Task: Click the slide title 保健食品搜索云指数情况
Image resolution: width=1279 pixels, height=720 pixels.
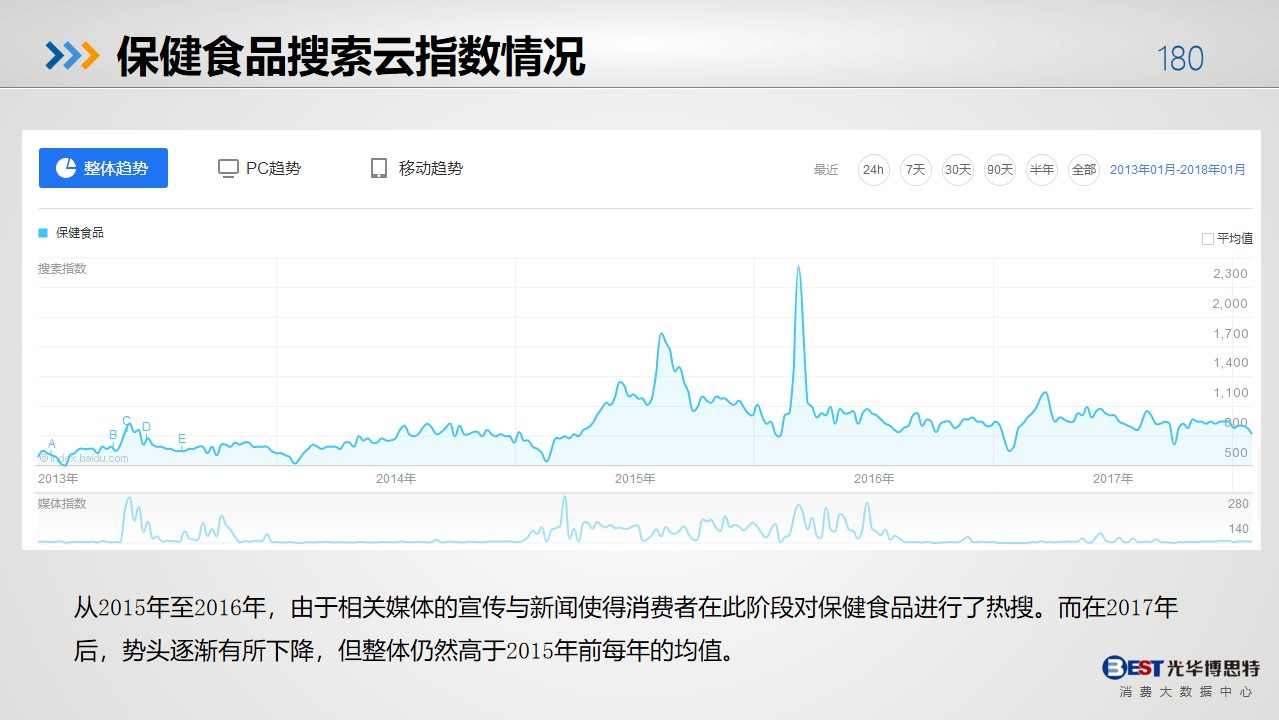Action: (x=350, y=57)
